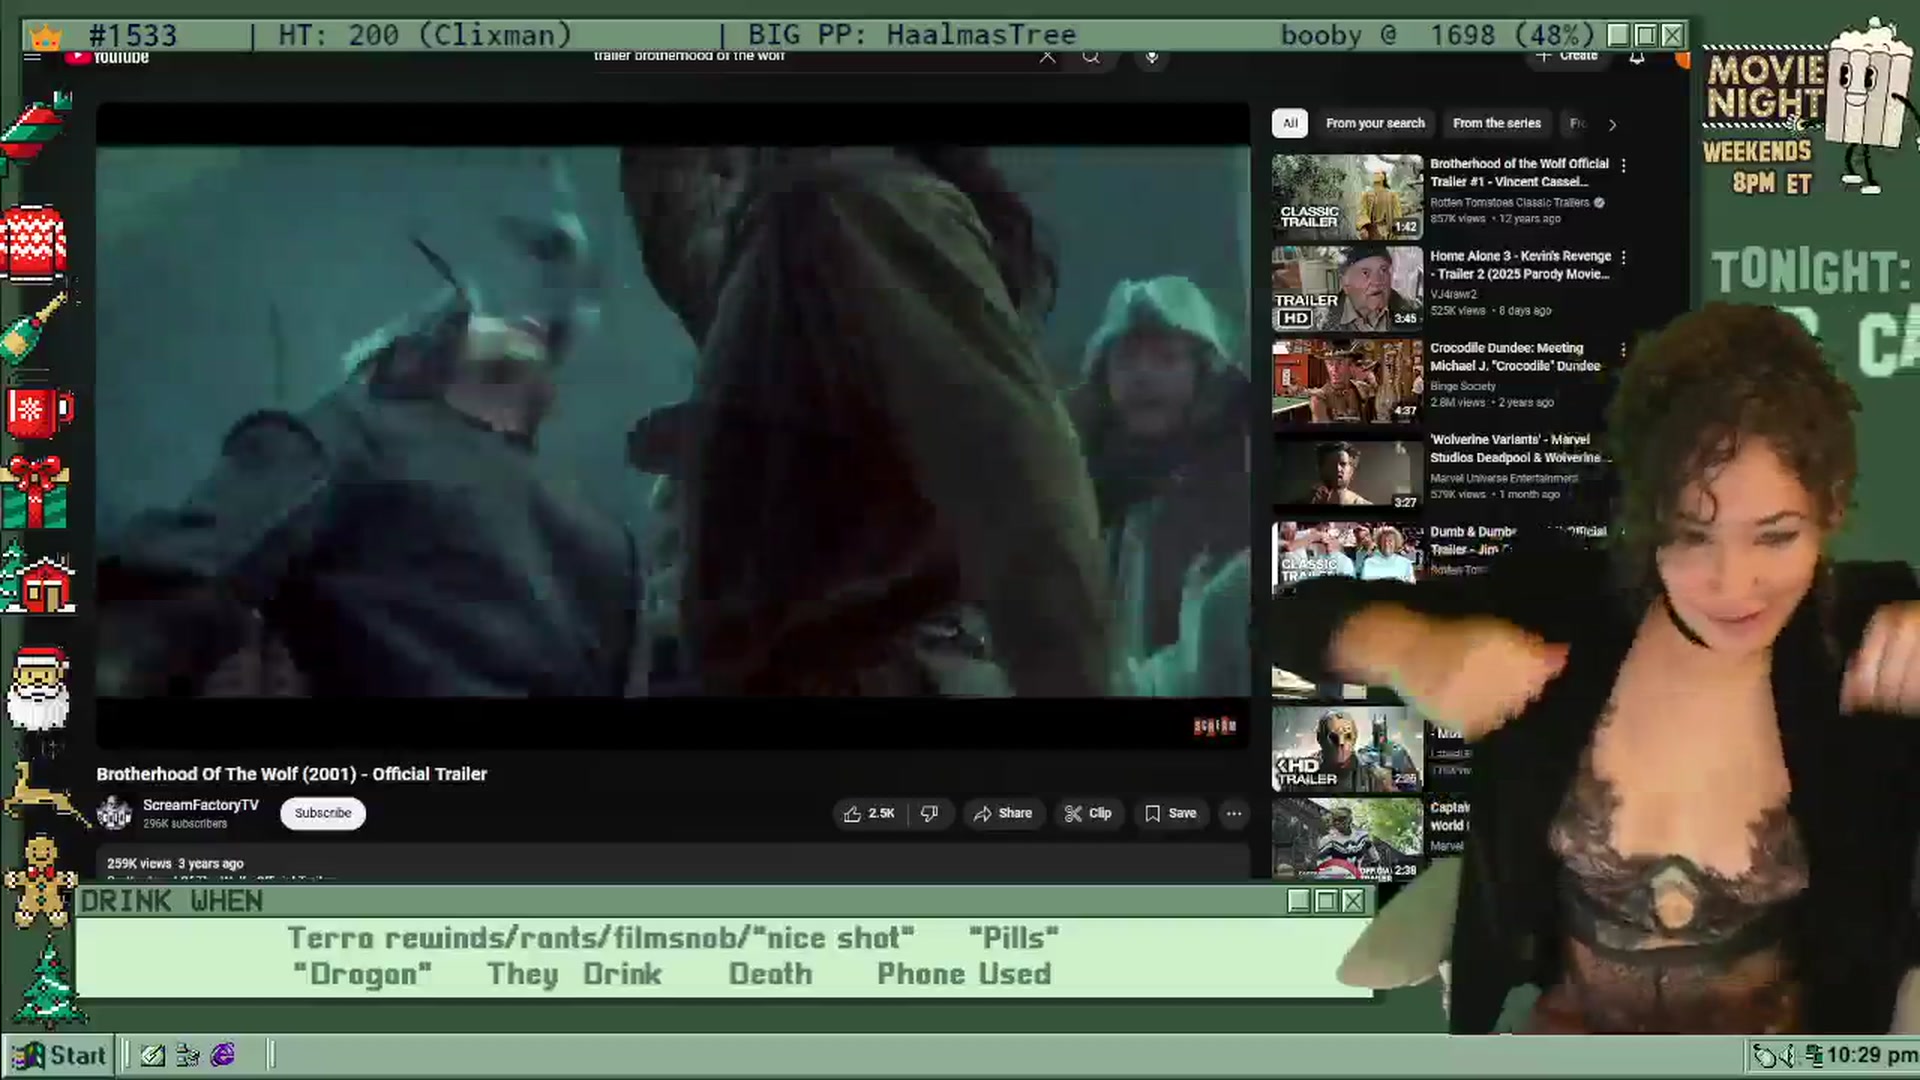This screenshot has width=1920, height=1080.
Task: Open the Windows Start menu
Action: (x=58, y=1055)
